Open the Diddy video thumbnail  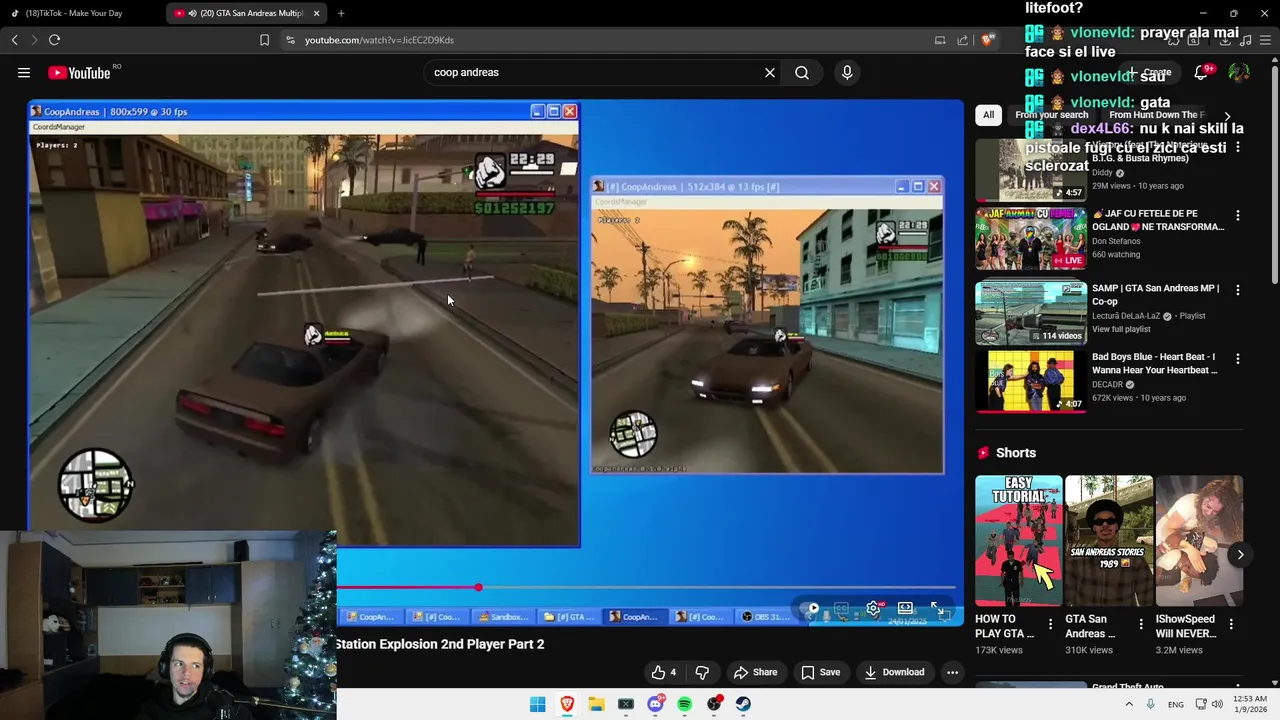(x=1031, y=170)
